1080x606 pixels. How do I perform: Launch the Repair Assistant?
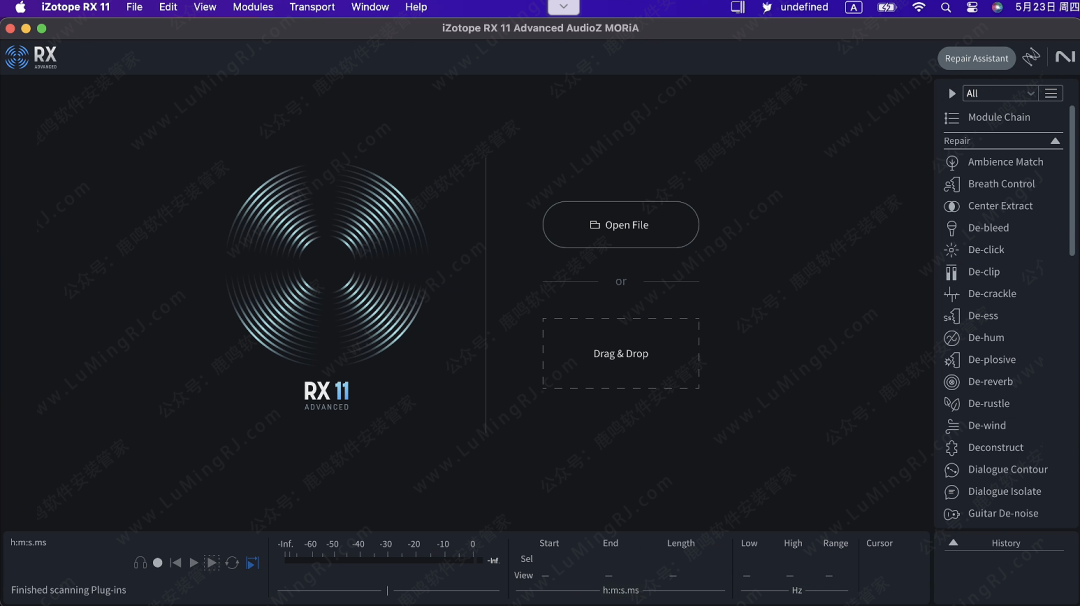pyautogui.click(x=976, y=58)
